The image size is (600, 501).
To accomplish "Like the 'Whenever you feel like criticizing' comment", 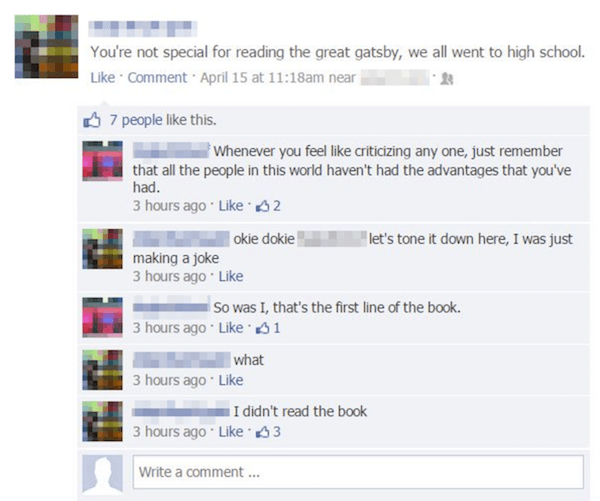I will [x=231, y=206].
